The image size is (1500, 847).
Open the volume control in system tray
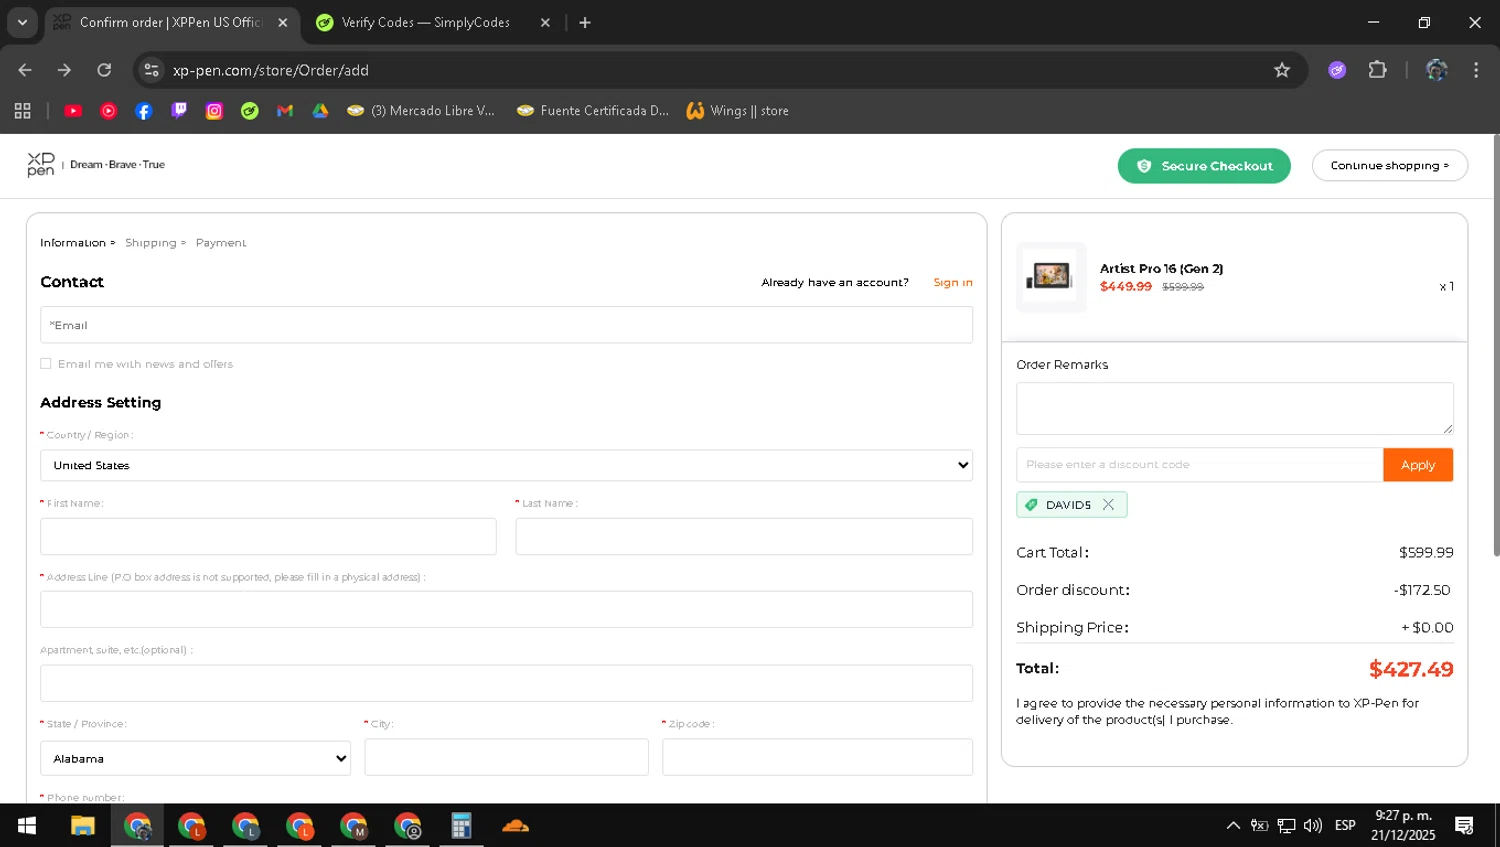(x=1313, y=826)
